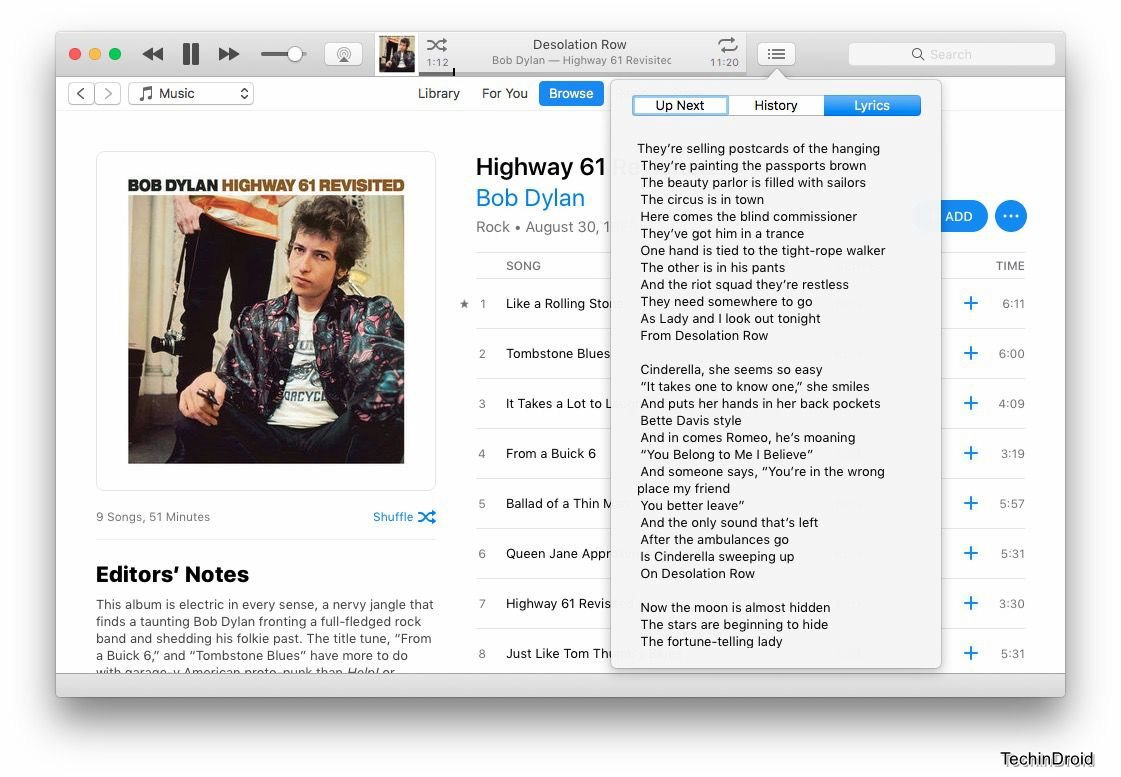
Task: Click the rewind previous track button
Action: point(152,54)
